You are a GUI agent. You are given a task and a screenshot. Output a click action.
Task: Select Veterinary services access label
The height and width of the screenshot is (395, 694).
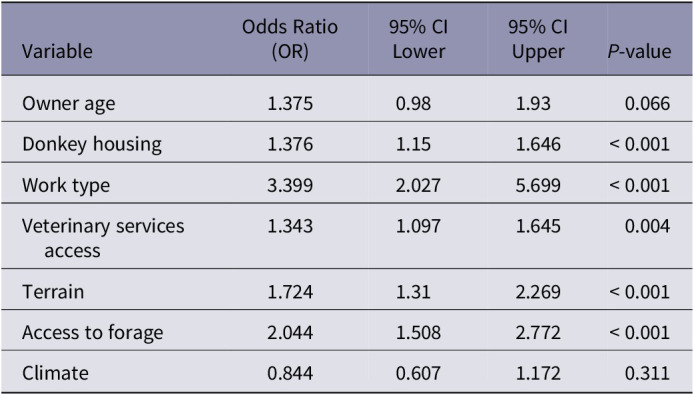tap(103, 238)
